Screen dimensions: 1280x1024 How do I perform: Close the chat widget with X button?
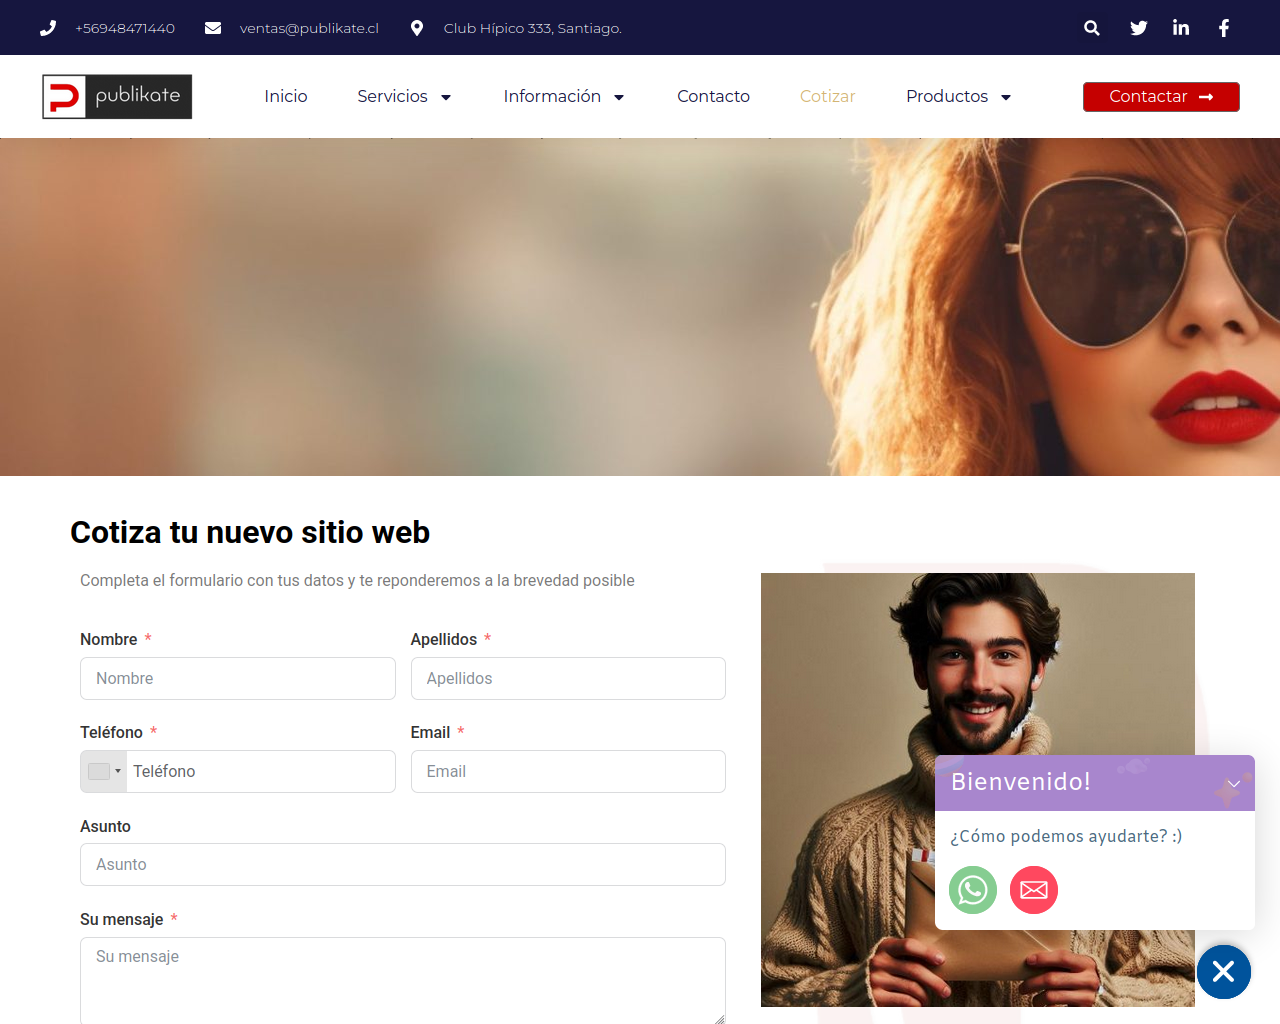pos(1224,972)
